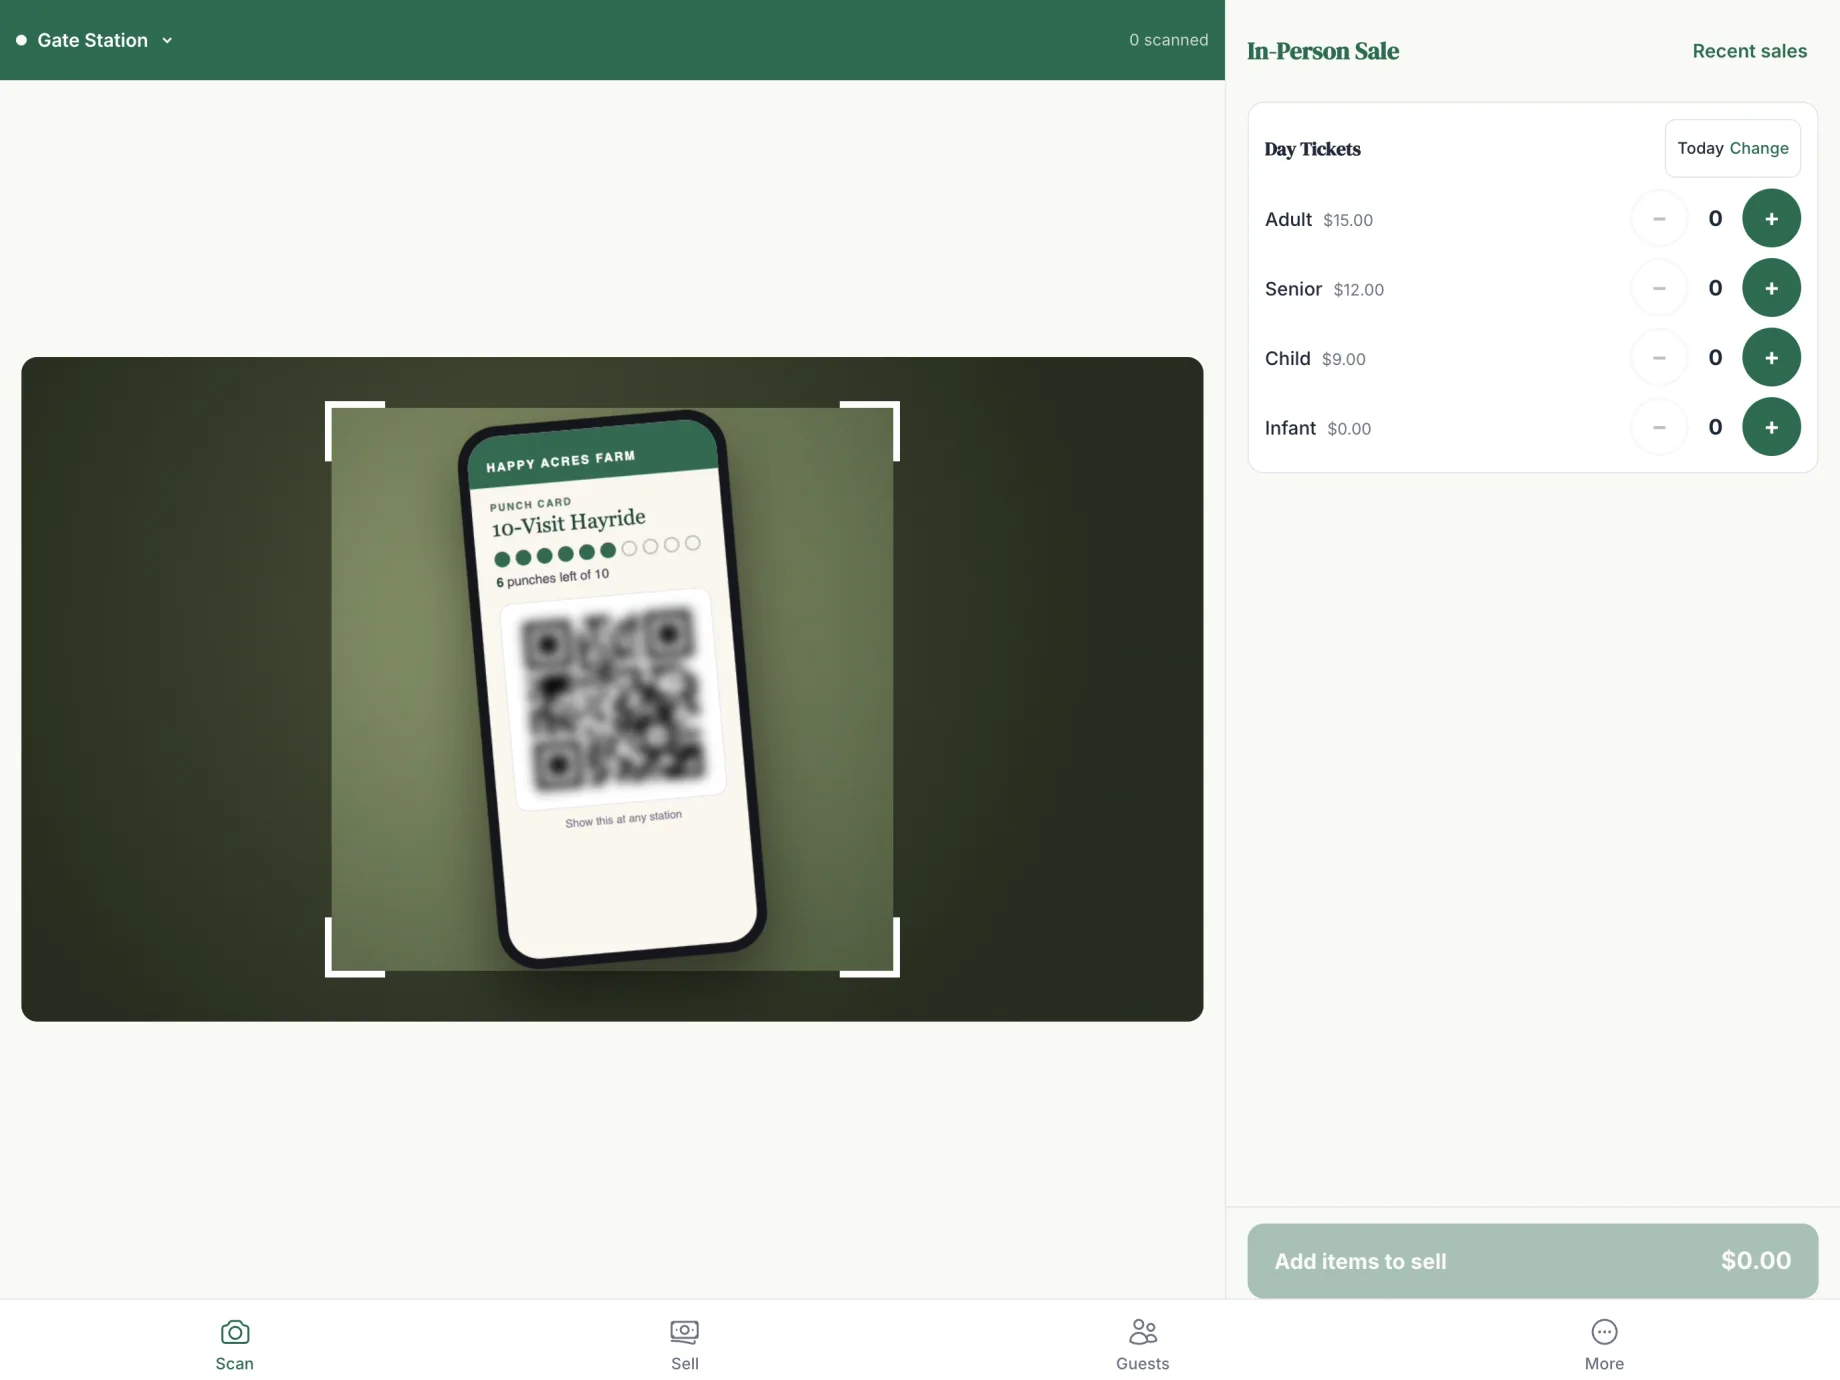Click Add items to sell button
The image size is (1840, 1380).
click(1532, 1260)
